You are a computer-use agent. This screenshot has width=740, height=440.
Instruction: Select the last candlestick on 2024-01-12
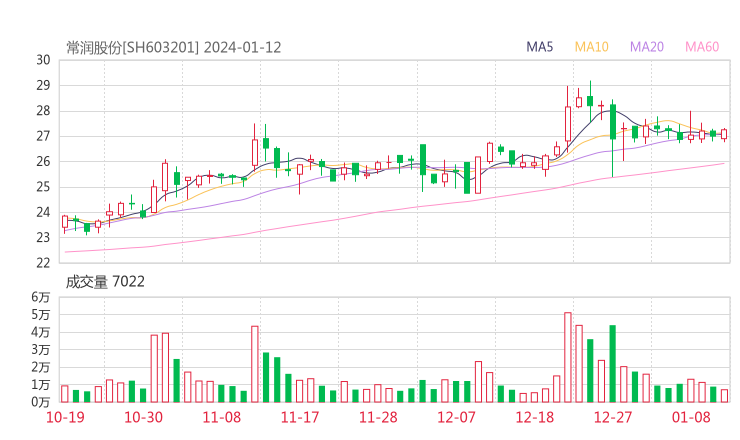(724, 134)
